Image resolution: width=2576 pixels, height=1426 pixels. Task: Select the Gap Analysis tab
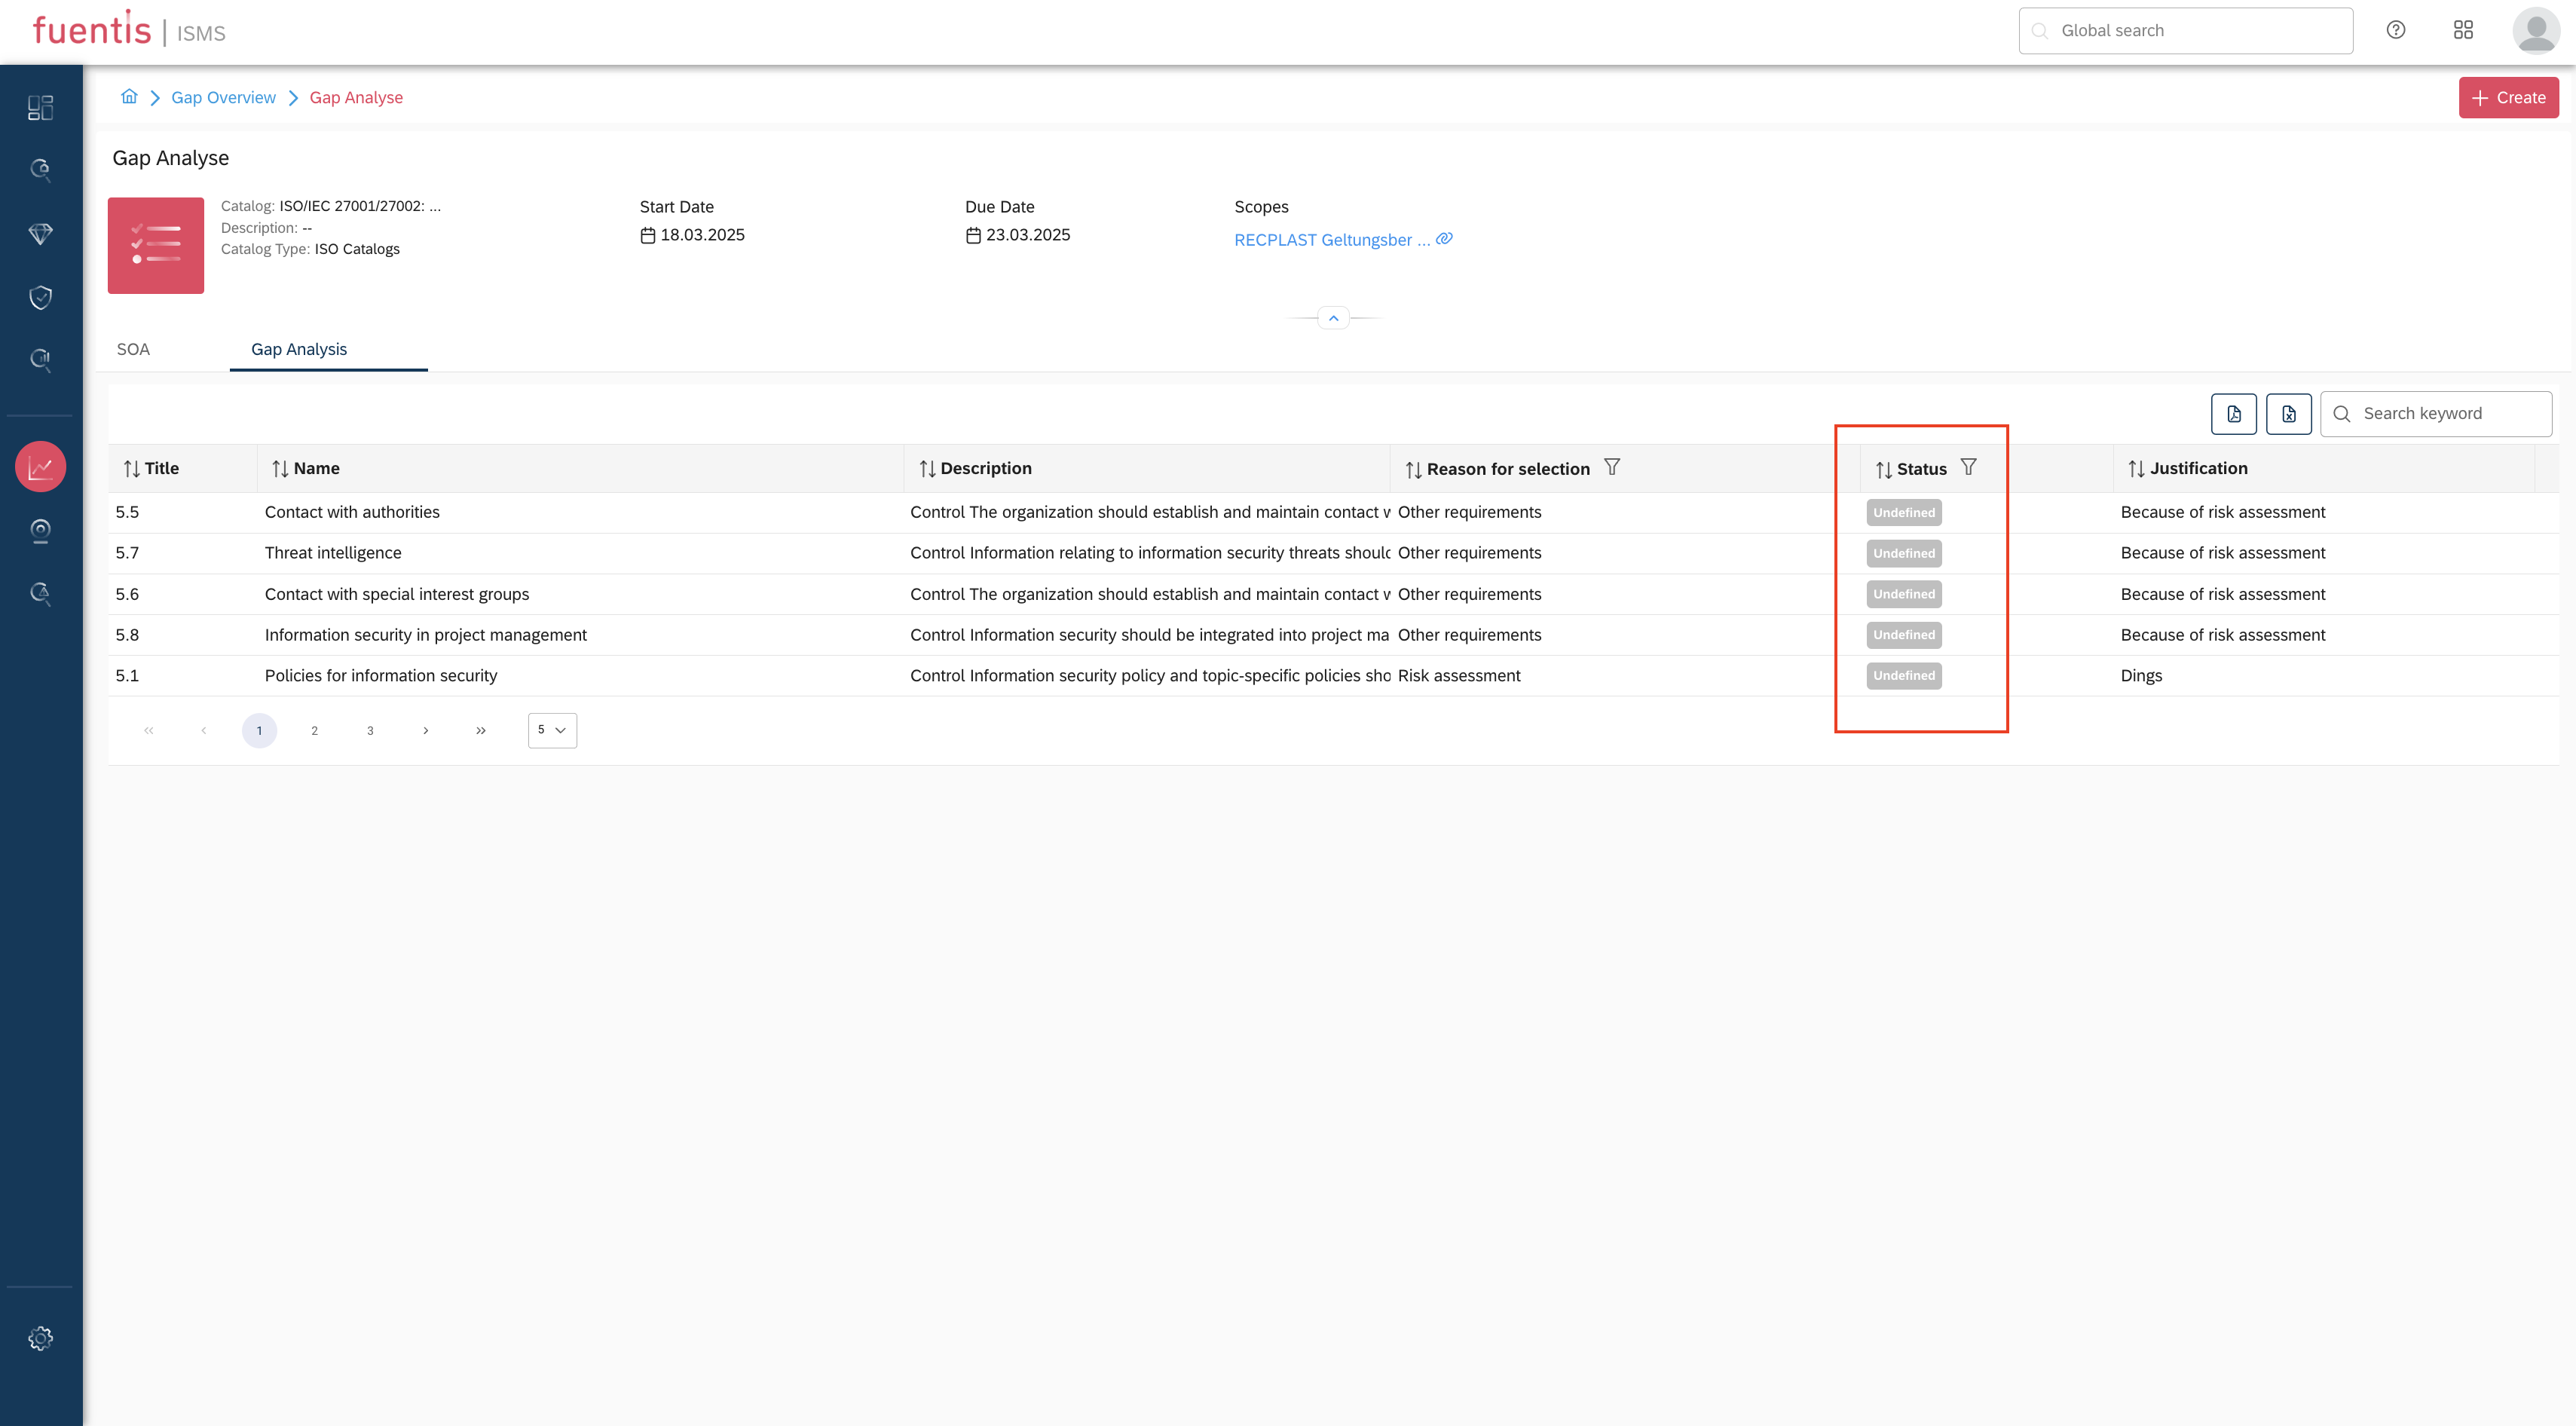tap(299, 349)
